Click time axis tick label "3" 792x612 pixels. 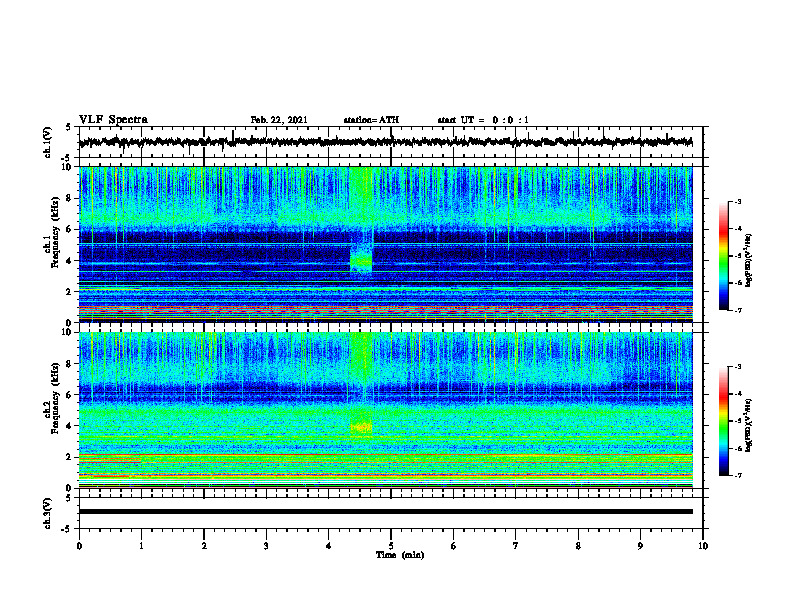(x=266, y=546)
